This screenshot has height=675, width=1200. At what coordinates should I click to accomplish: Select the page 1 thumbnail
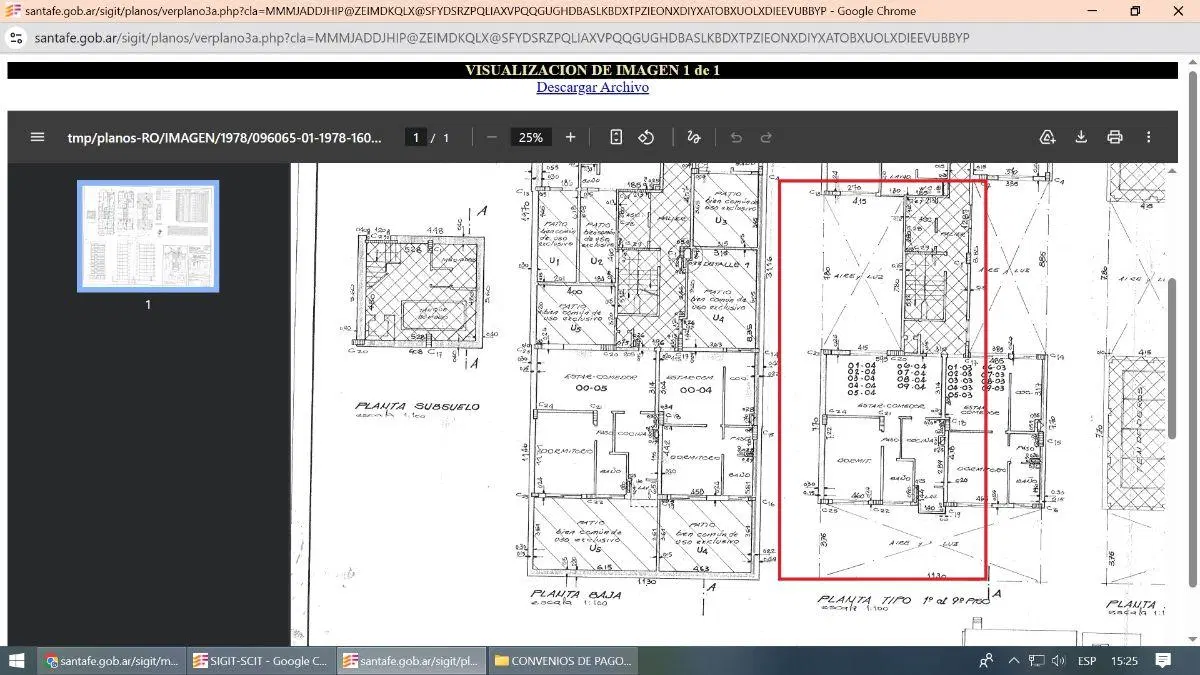[148, 236]
